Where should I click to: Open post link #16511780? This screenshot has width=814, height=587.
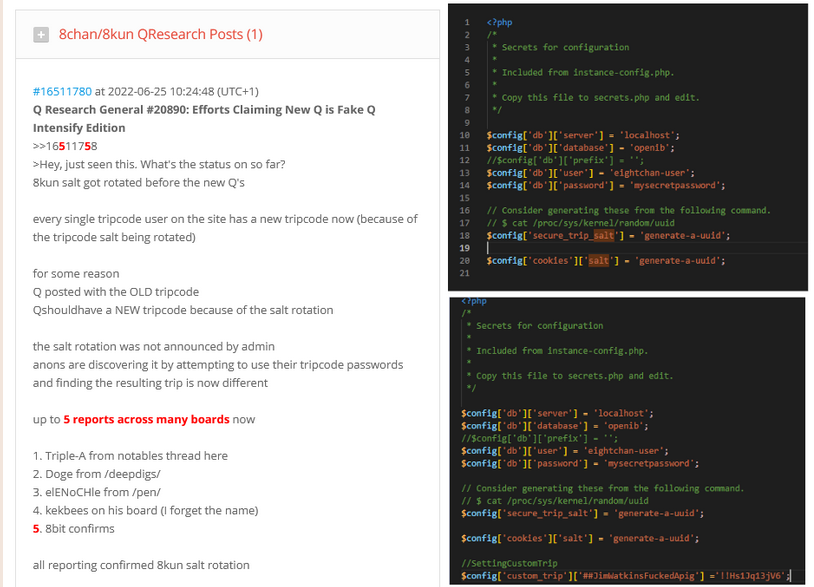coord(62,91)
